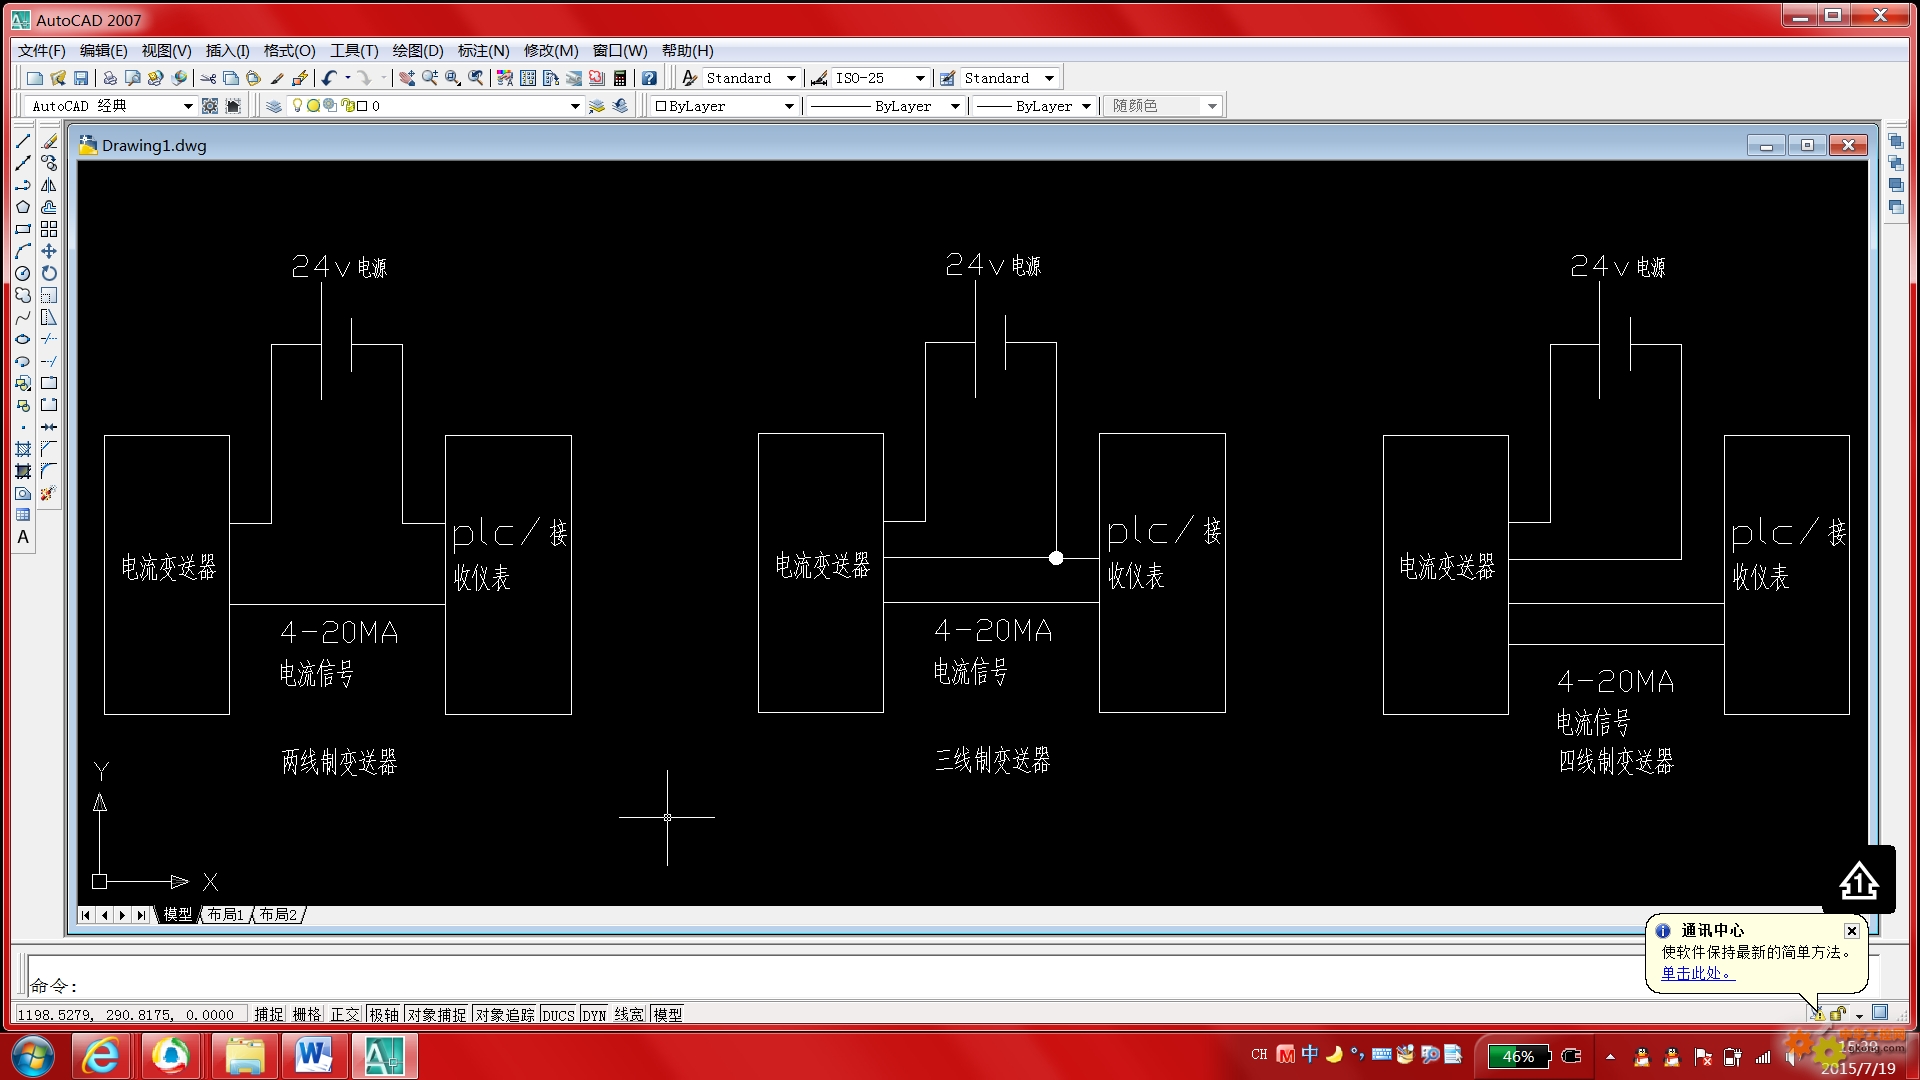This screenshot has height=1080, width=1920.
Task: Switch to the 布局2 layout tab
Action: [278, 915]
